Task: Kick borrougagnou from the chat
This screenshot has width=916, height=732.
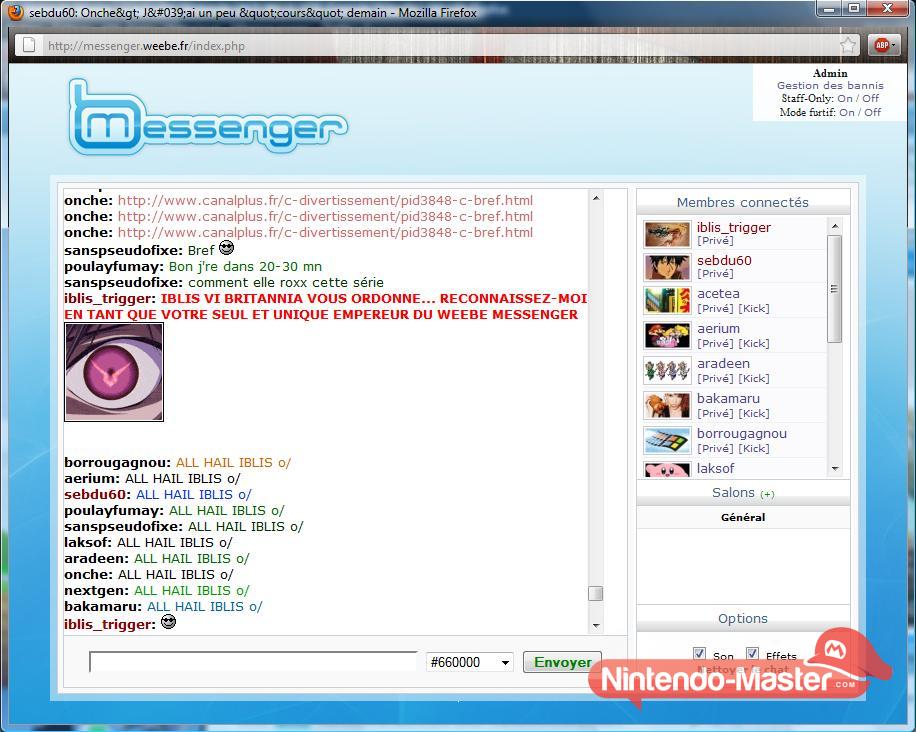Action: (x=754, y=449)
